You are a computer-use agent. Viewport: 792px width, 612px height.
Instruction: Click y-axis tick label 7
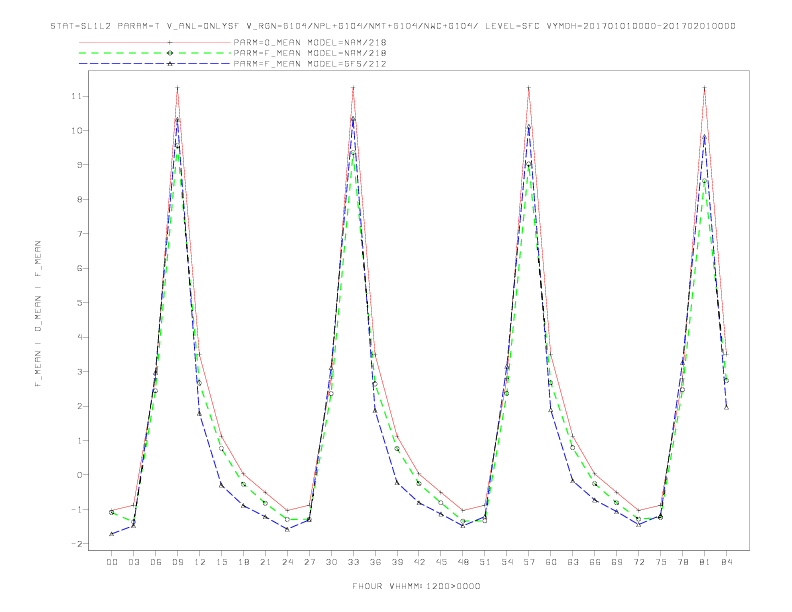click(x=80, y=234)
